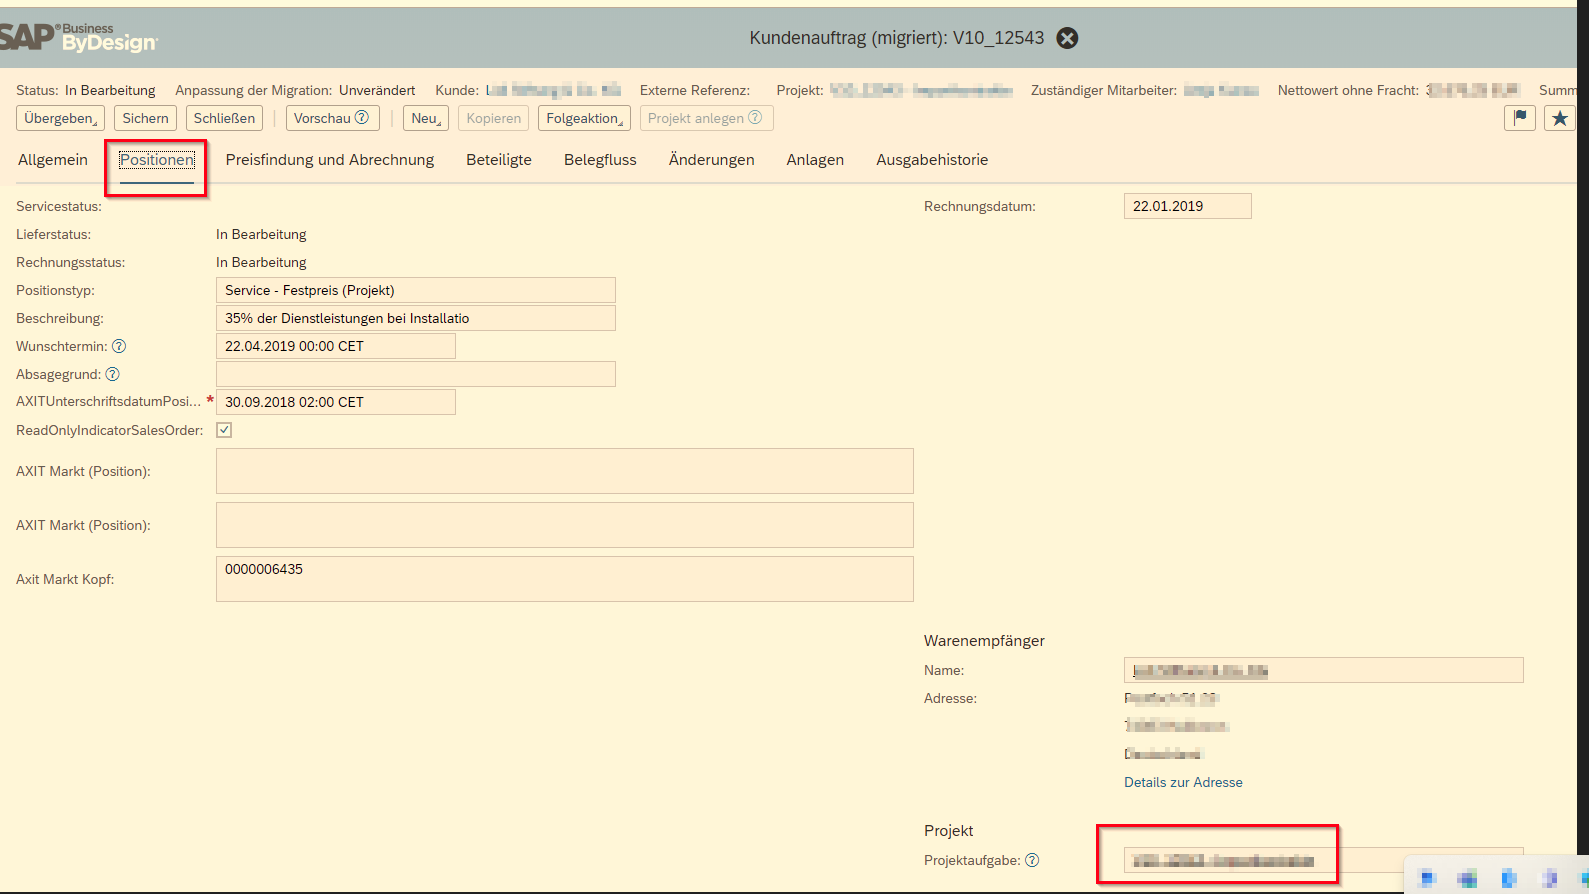Click the star favorite icon
The image size is (1589, 894).
coord(1560,118)
